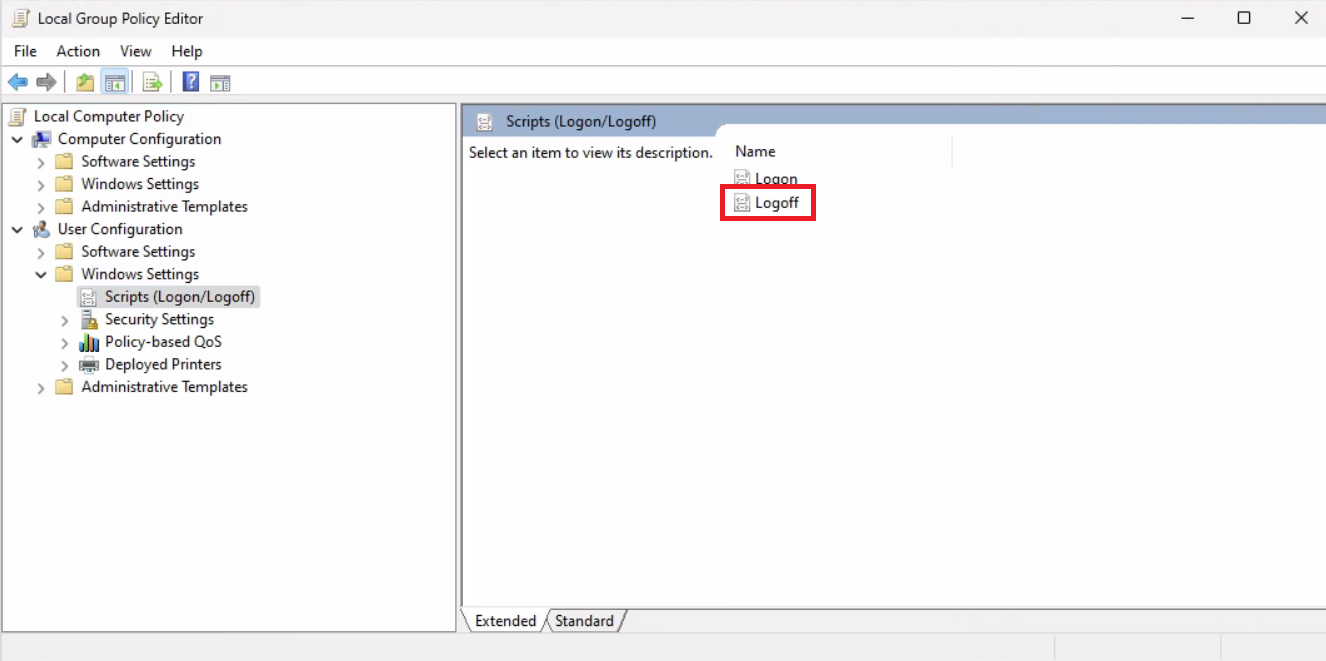Click the Local Computer Policy scroll icon
Viewport: 1326px width, 661px height.
tap(19, 116)
